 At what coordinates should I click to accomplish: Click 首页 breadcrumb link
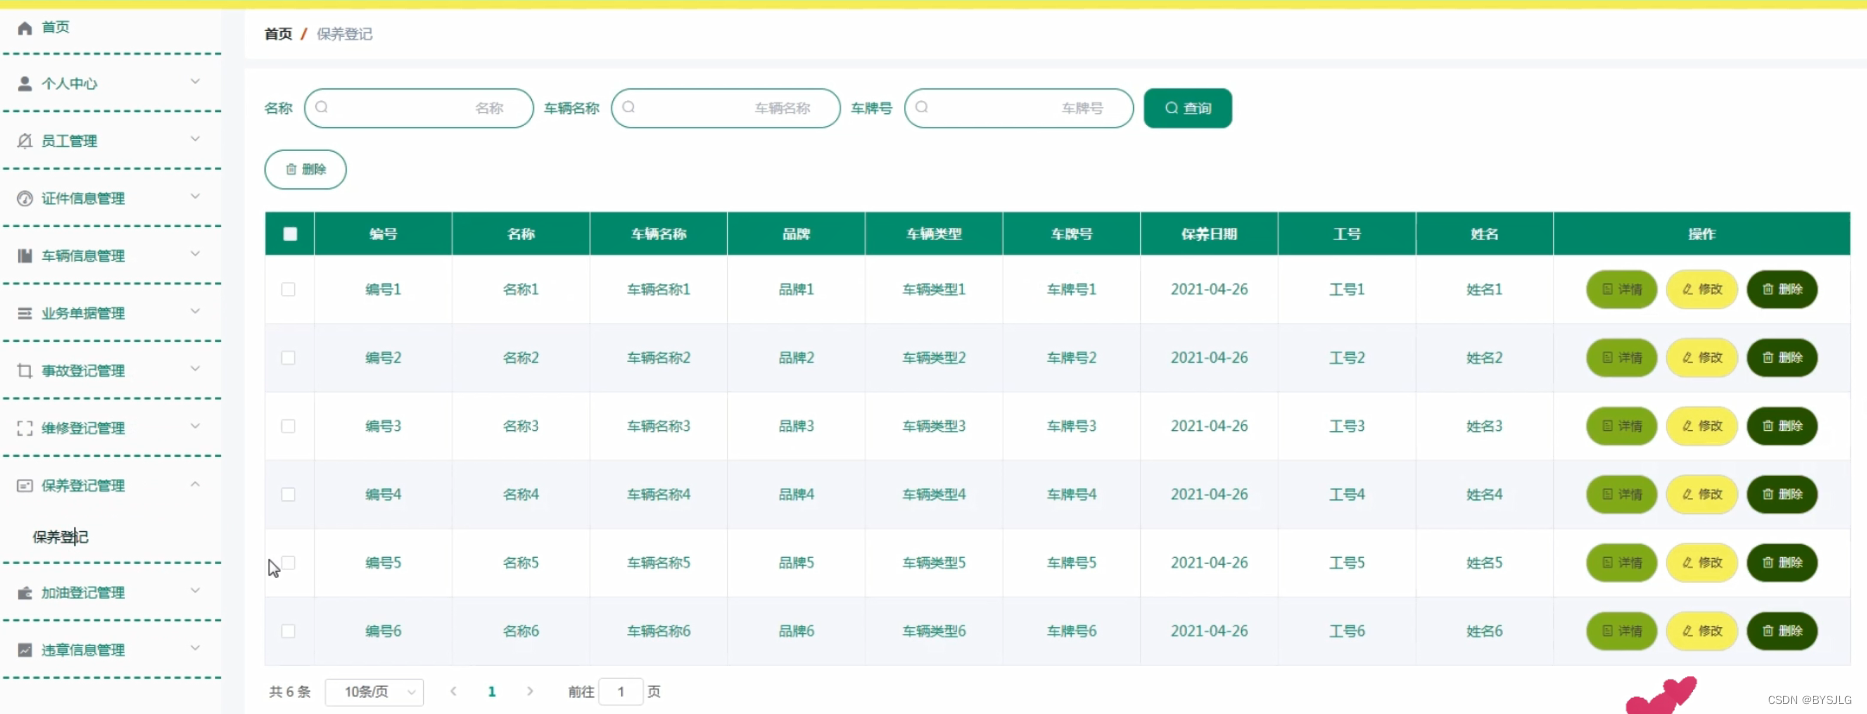[x=278, y=34]
